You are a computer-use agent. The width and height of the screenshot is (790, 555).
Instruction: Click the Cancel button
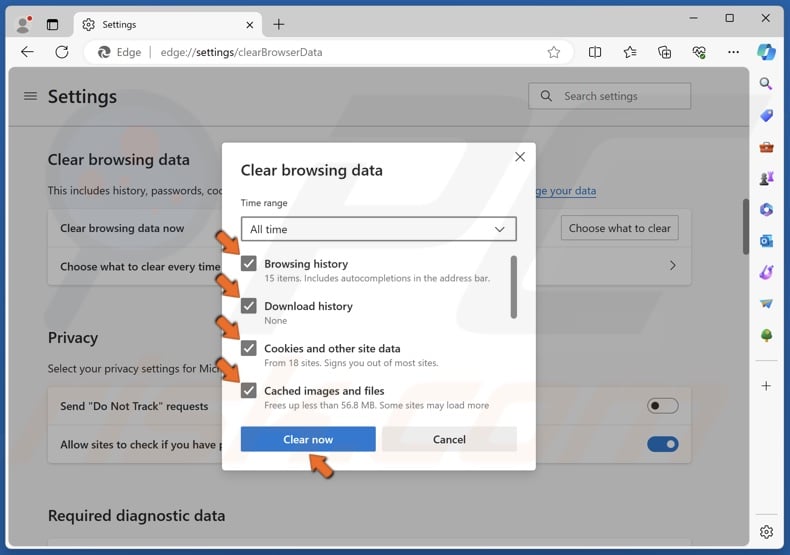pyautogui.click(x=449, y=439)
